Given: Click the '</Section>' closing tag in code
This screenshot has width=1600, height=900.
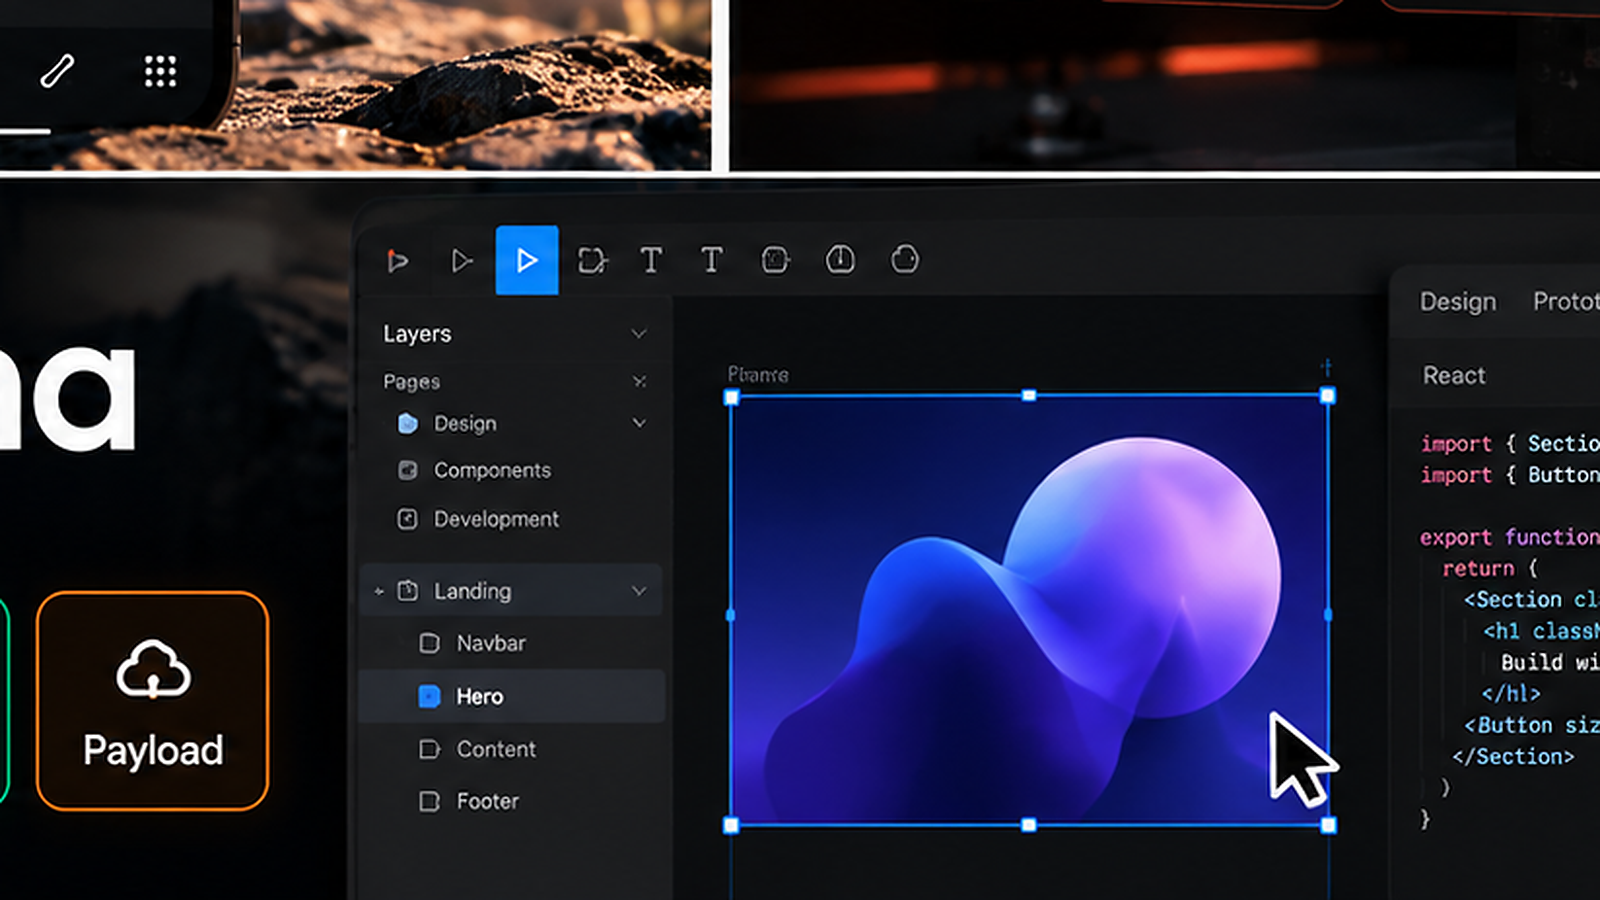Looking at the screenshot, I should coord(1513,757).
